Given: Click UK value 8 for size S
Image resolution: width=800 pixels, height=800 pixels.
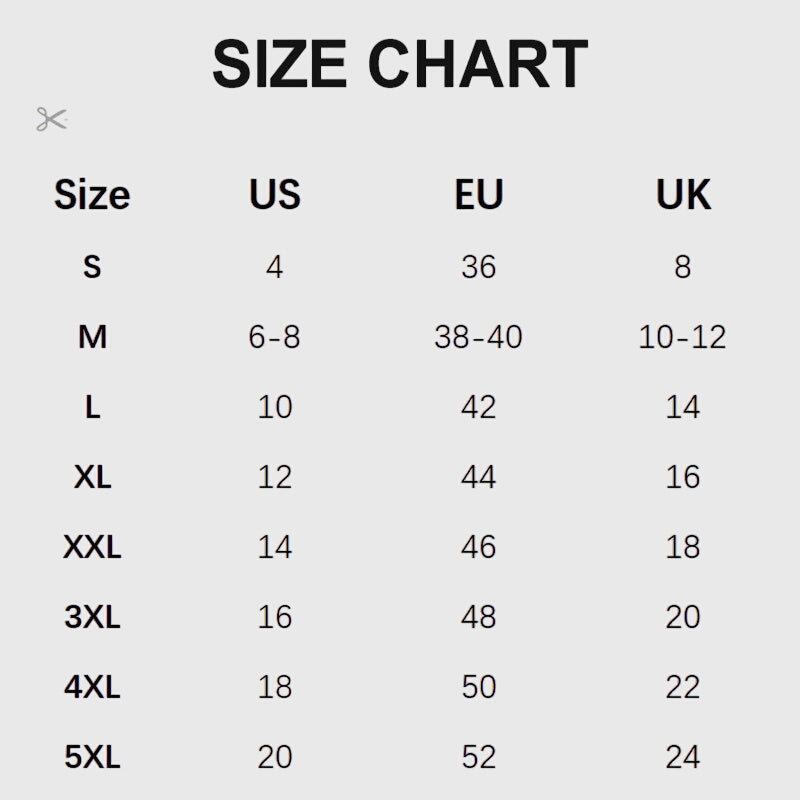Looking at the screenshot, I should pos(682,267).
